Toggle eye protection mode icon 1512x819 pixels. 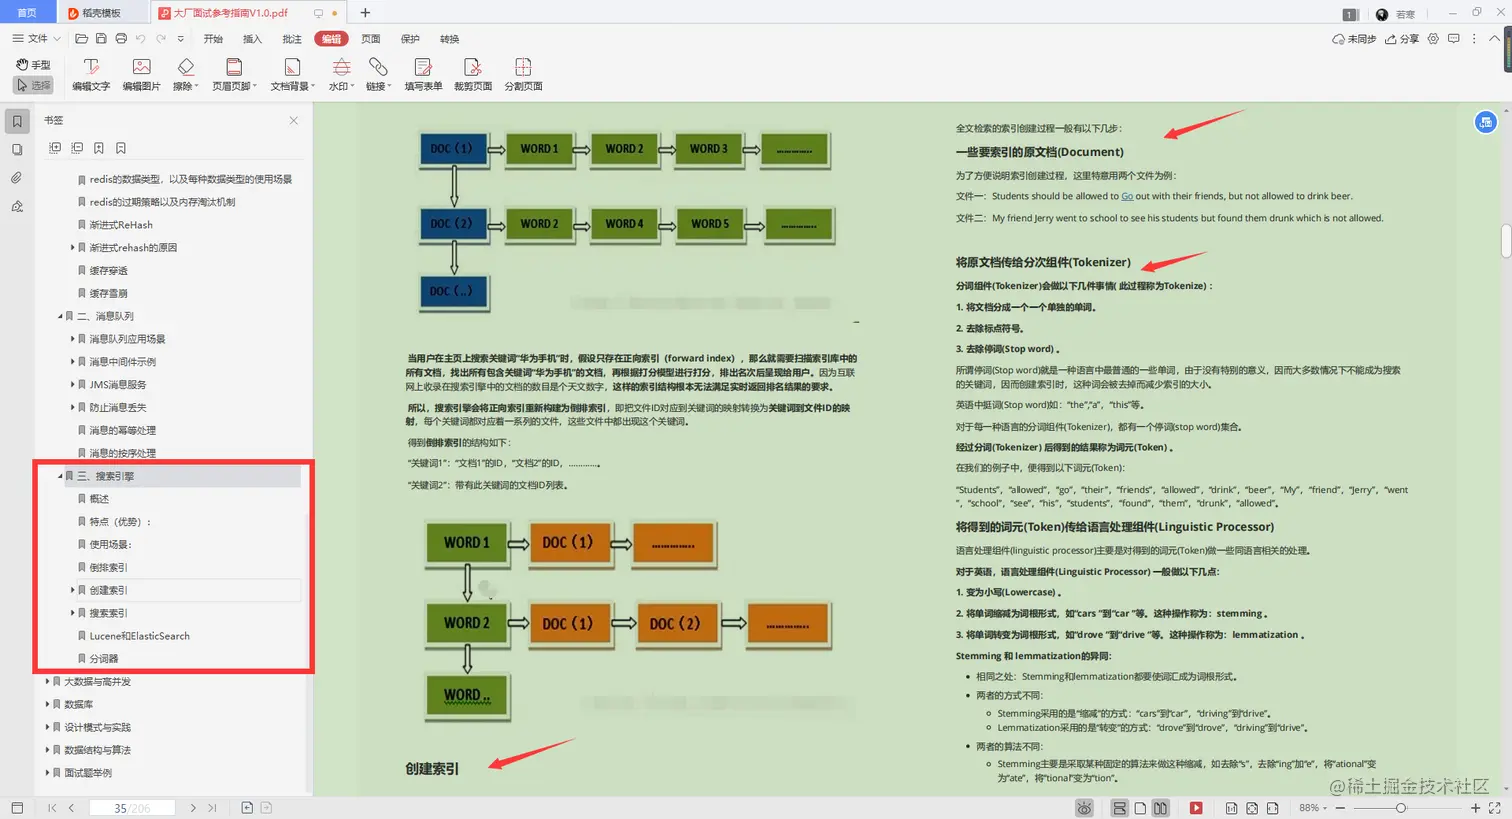tap(1084, 808)
